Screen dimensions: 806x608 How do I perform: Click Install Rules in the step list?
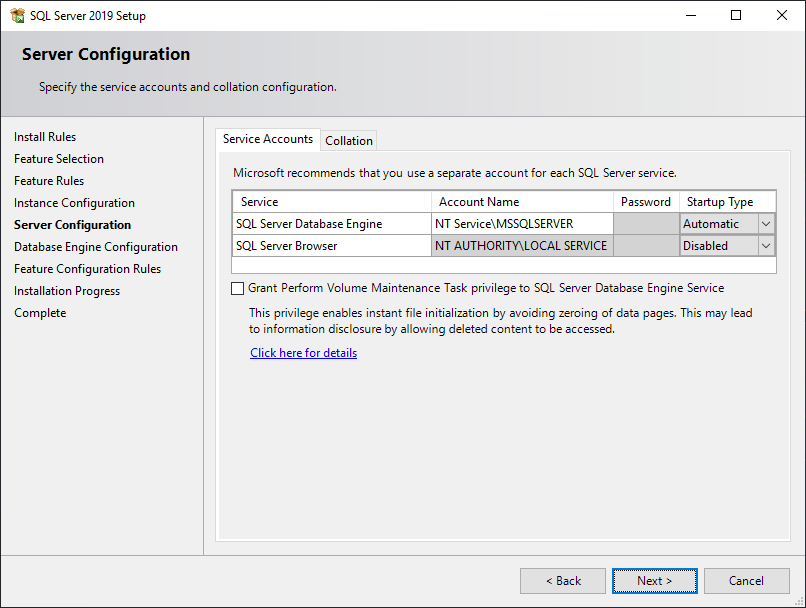click(x=45, y=137)
